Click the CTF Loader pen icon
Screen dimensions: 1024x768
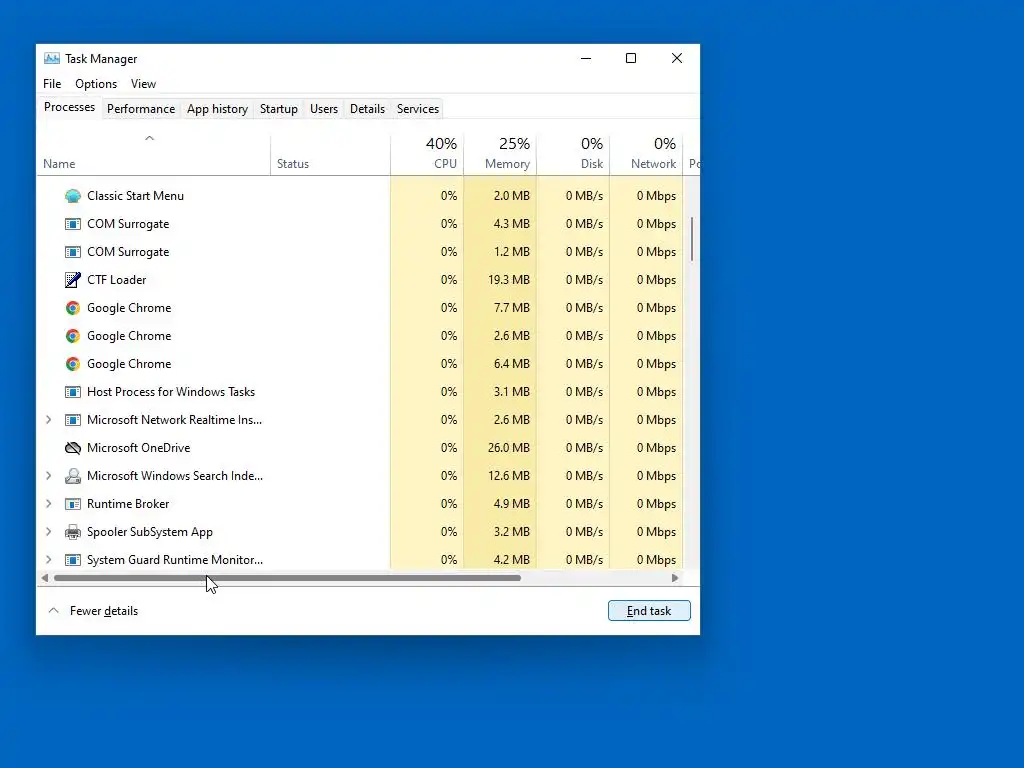(72, 280)
